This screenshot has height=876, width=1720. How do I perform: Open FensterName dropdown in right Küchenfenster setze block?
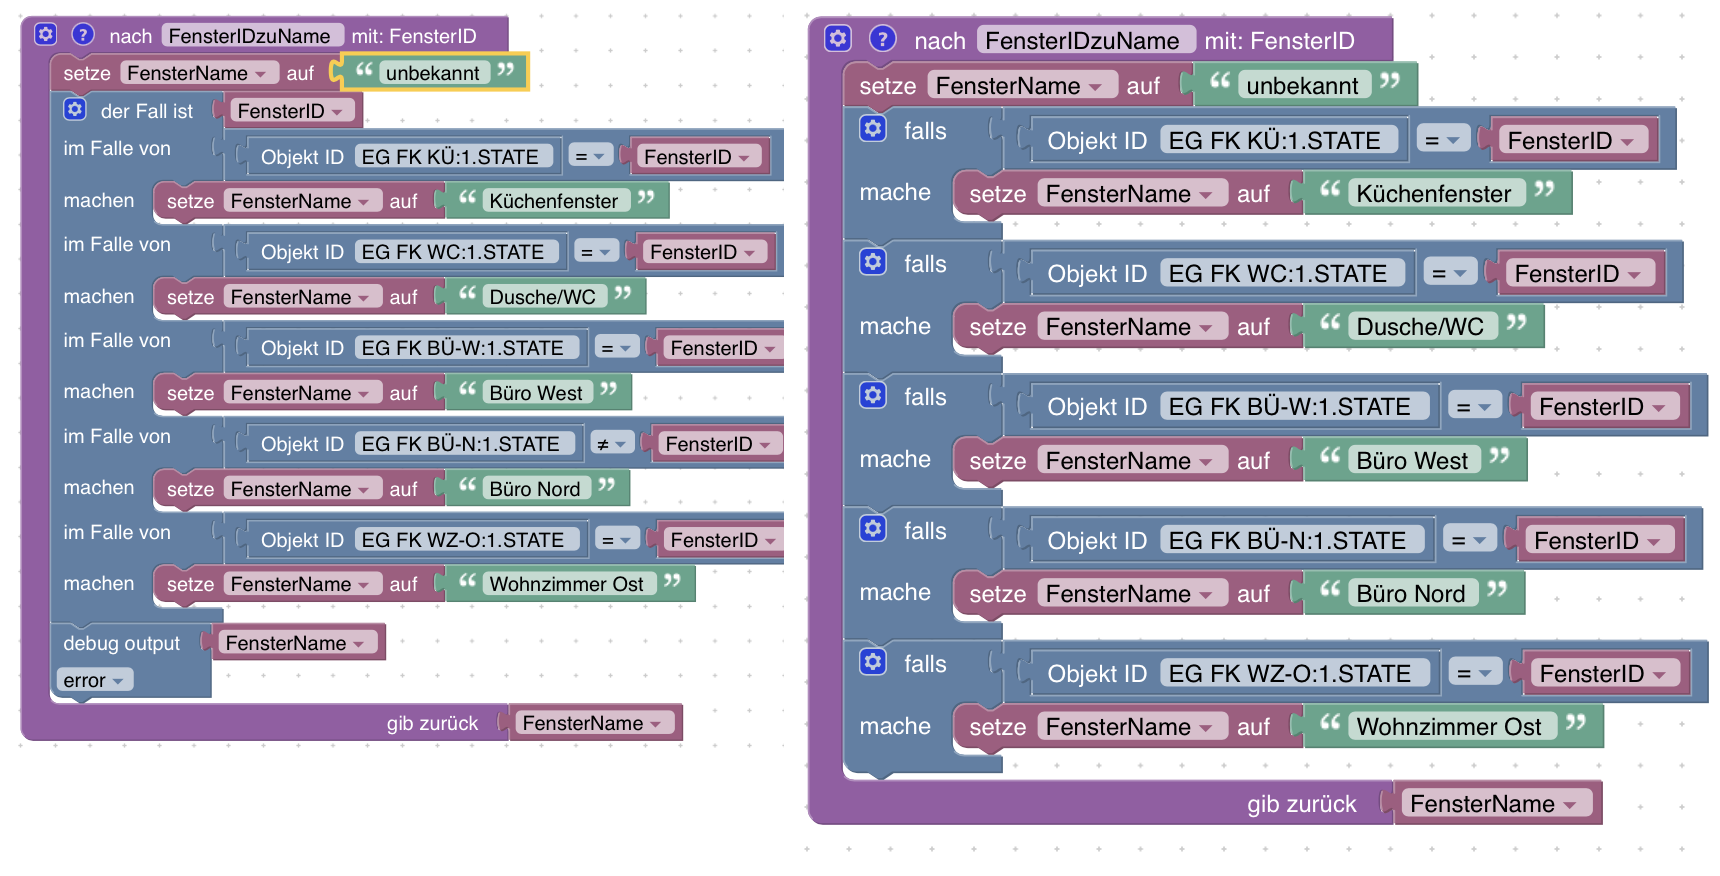1131,194
